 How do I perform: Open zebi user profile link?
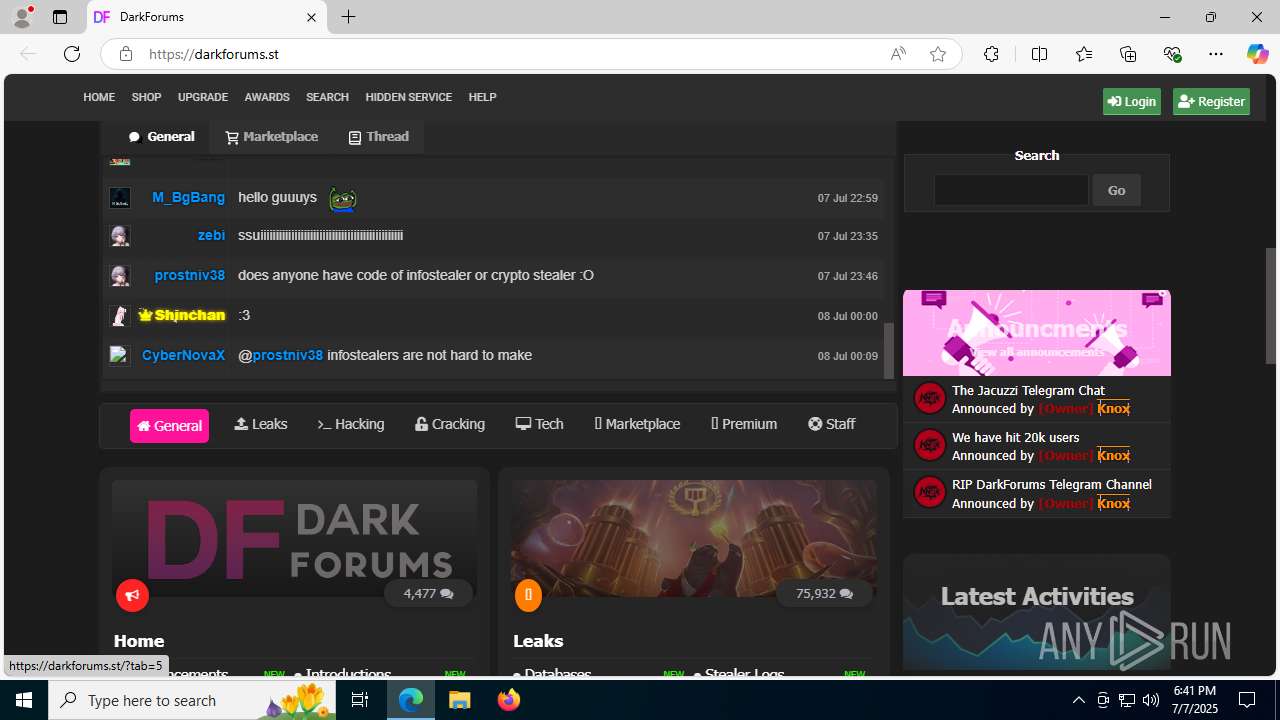point(211,235)
